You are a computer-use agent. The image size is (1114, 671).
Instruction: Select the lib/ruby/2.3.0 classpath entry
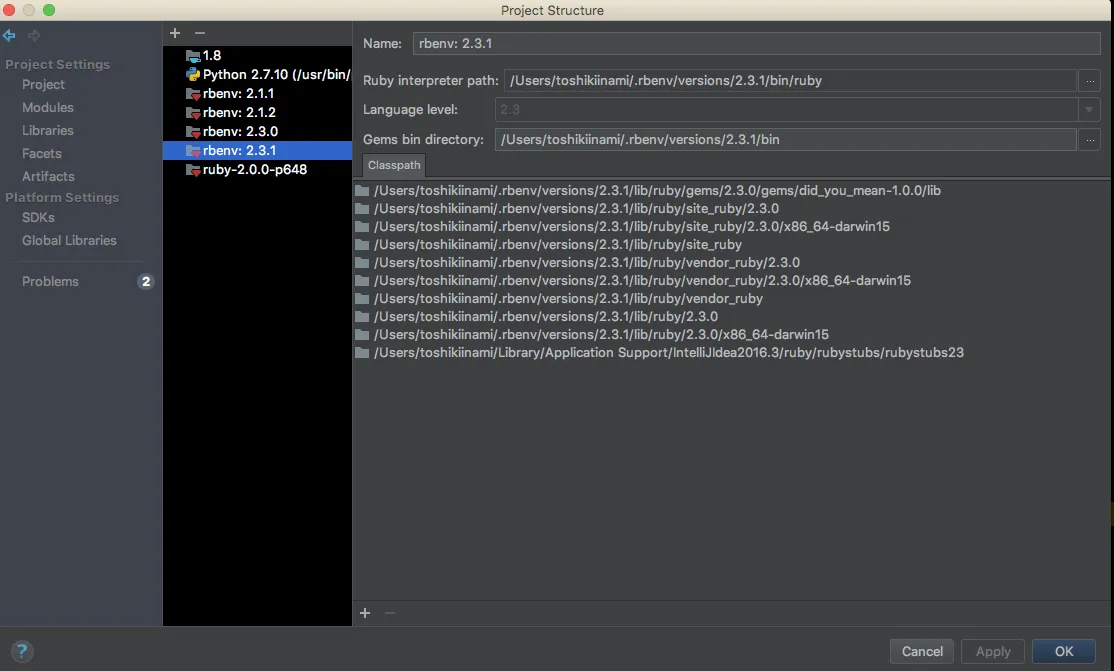(x=546, y=316)
